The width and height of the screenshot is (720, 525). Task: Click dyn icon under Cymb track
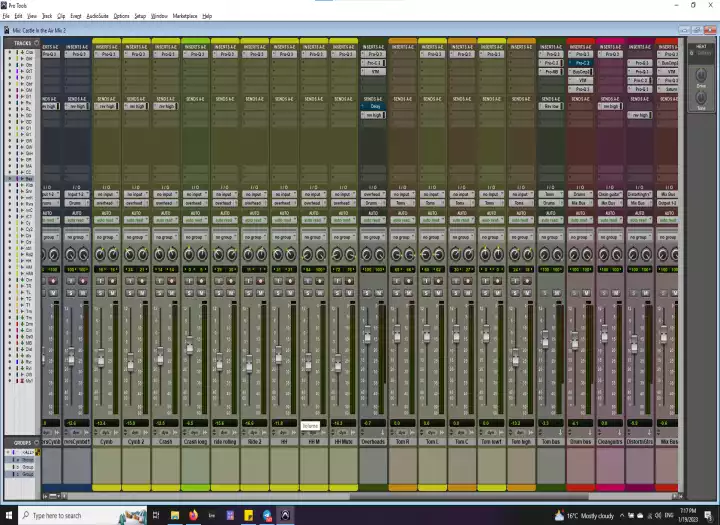point(106,433)
